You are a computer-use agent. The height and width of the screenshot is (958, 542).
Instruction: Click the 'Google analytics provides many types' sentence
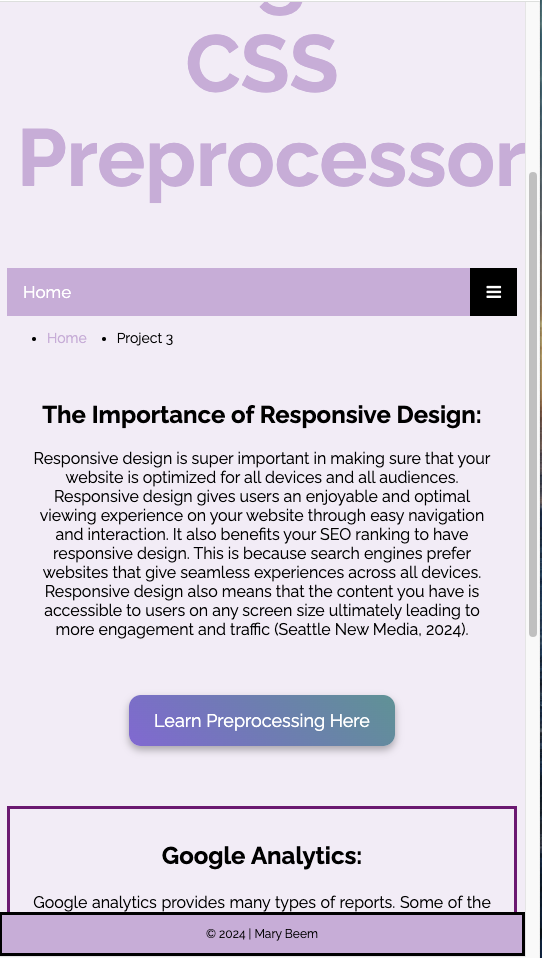[152, 902]
